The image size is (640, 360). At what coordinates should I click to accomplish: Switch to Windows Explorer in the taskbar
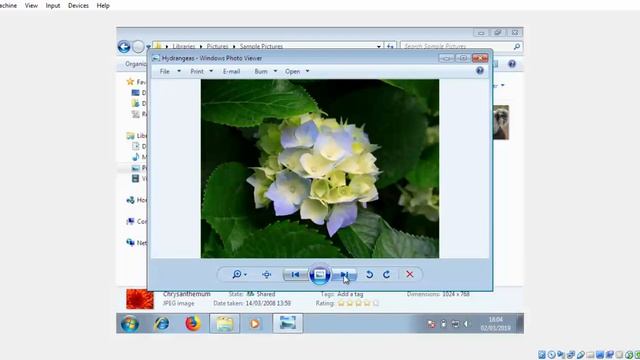224,324
